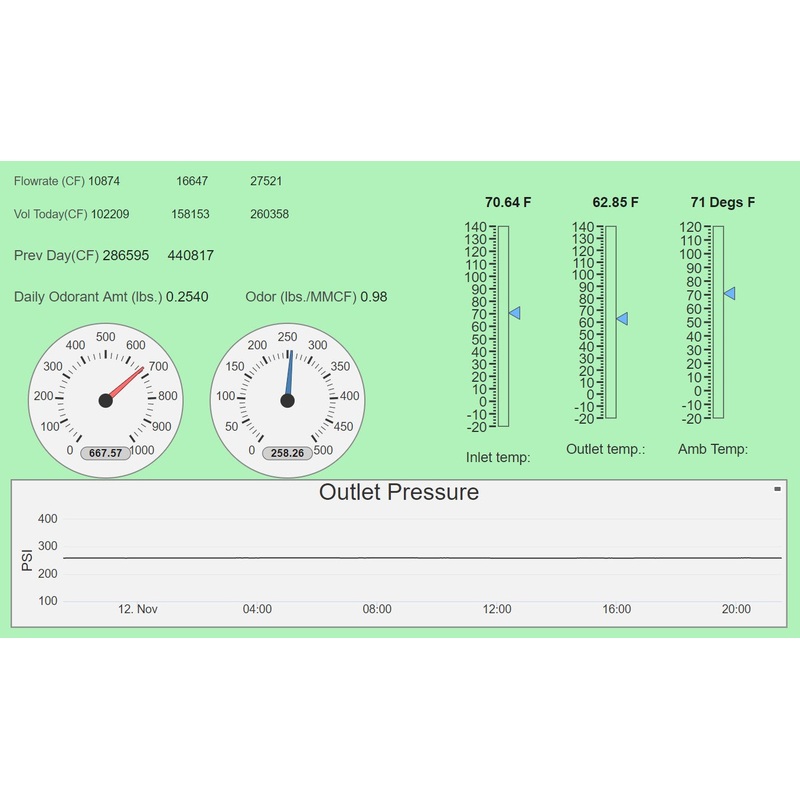Viewport: 800px width, 800px height.
Task: Click the PSI axis label on chart
Action: tap(27, 559)
